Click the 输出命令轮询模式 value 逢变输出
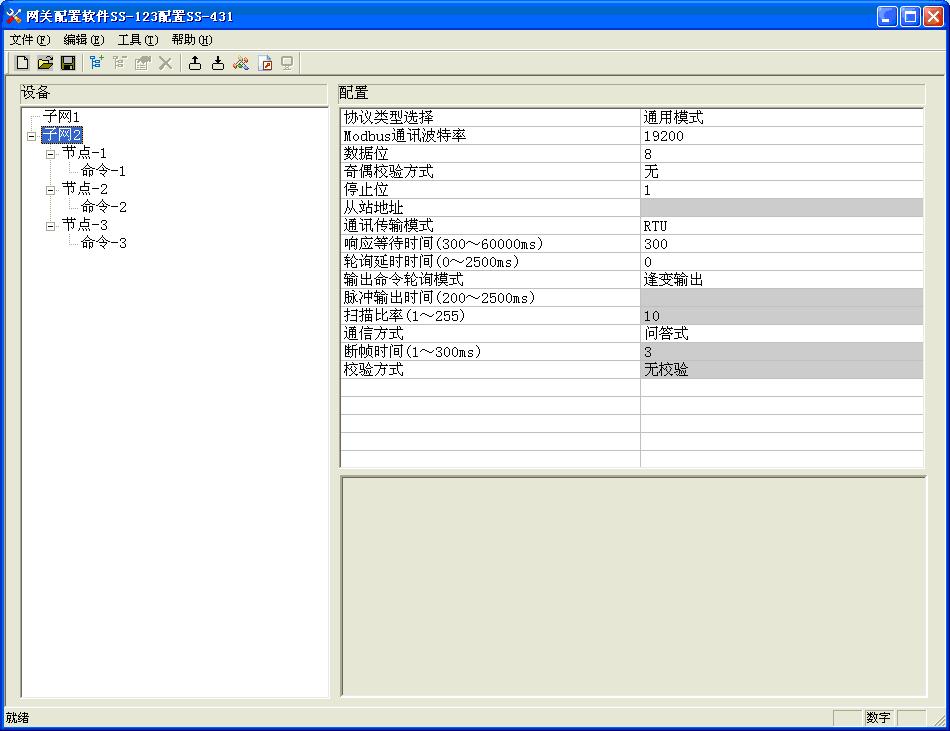Viewport: 950px width, 731px height. tap(673, 280)
